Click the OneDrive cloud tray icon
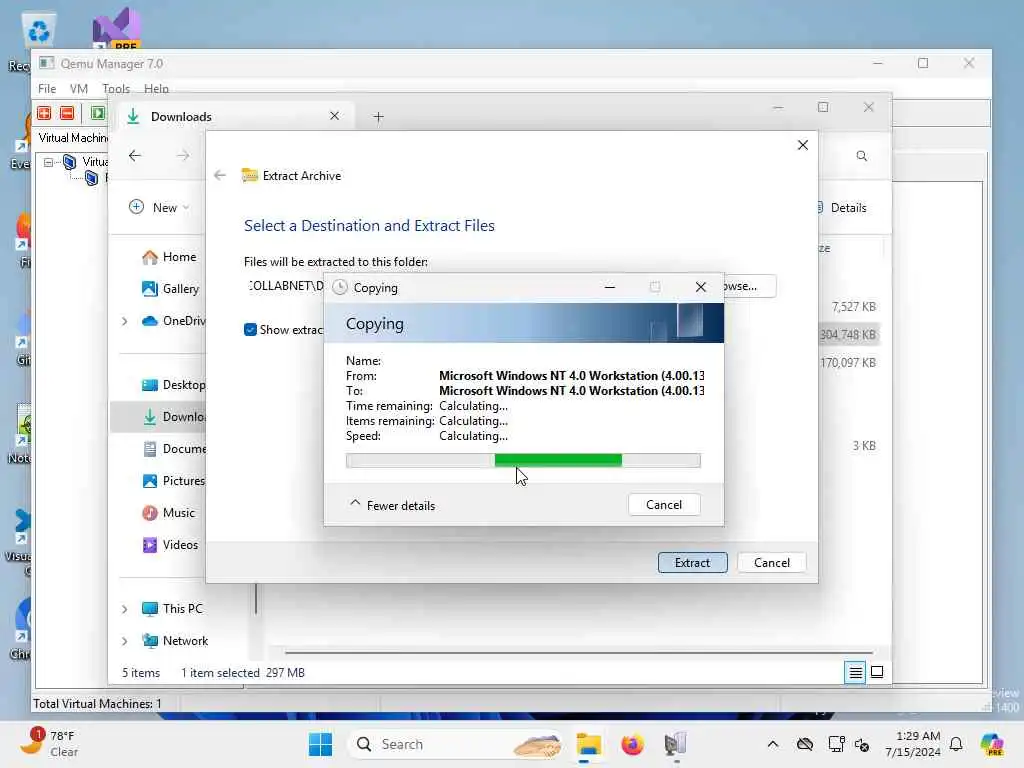This screenshot has height=768, width=1024. point(805,744)
